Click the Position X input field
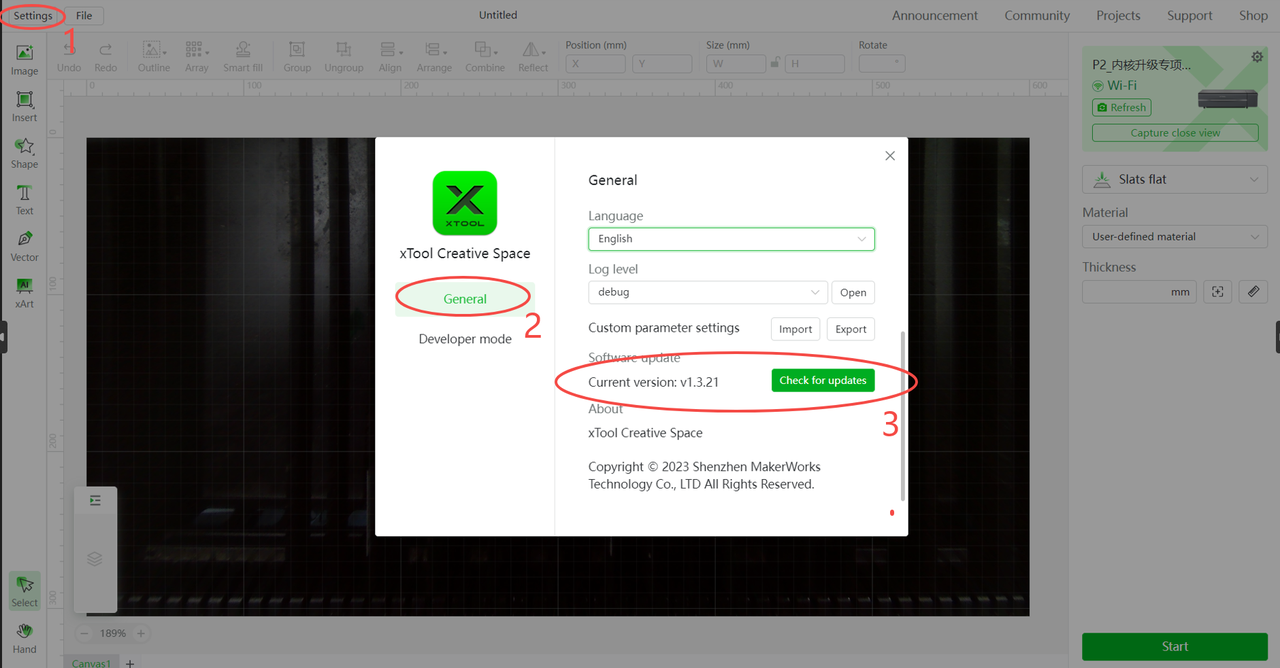 [595, 63]
